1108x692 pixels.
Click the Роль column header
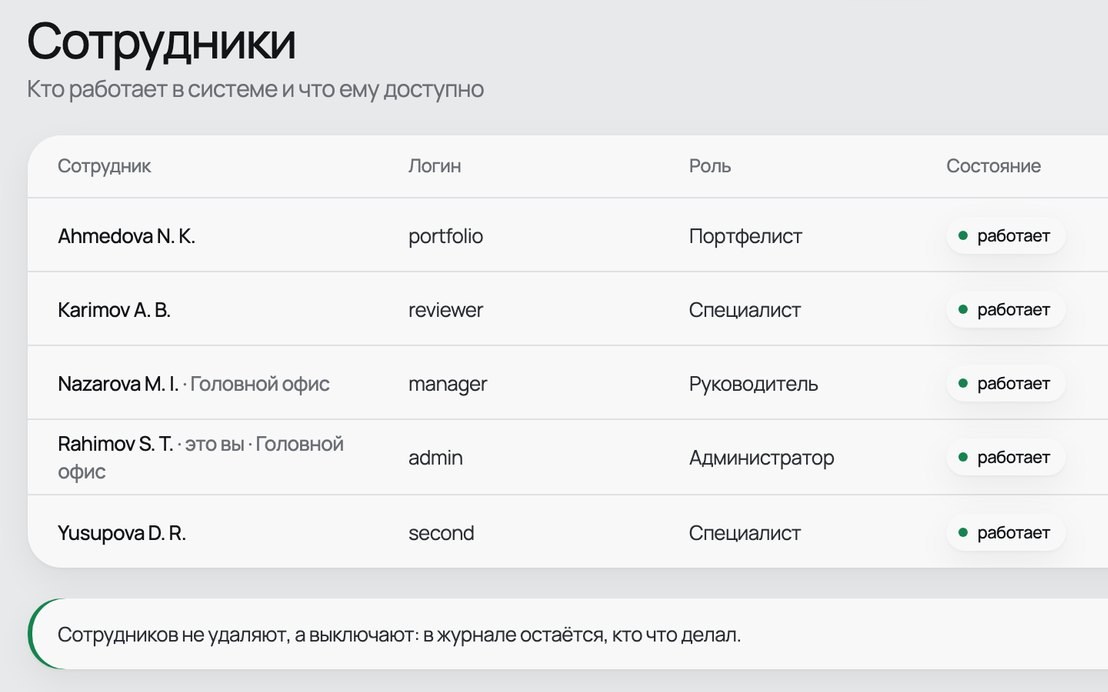point(710,166)
